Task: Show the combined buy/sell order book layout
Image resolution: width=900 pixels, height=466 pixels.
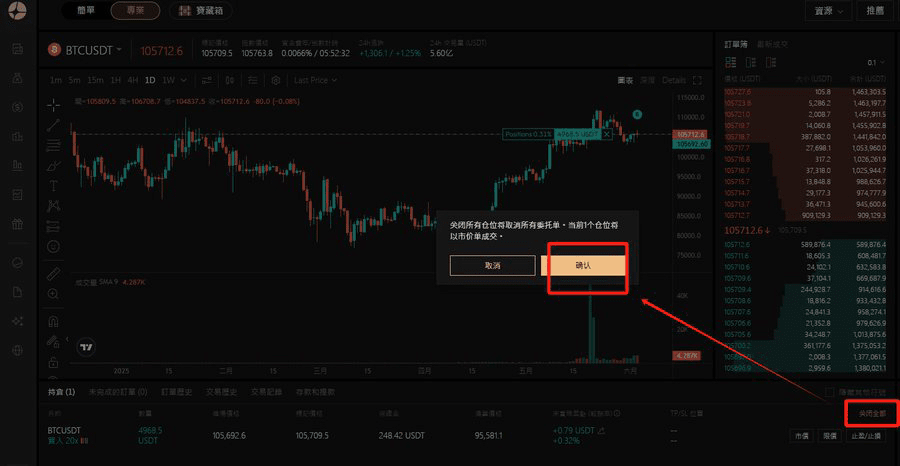Action: pos(729,62)
